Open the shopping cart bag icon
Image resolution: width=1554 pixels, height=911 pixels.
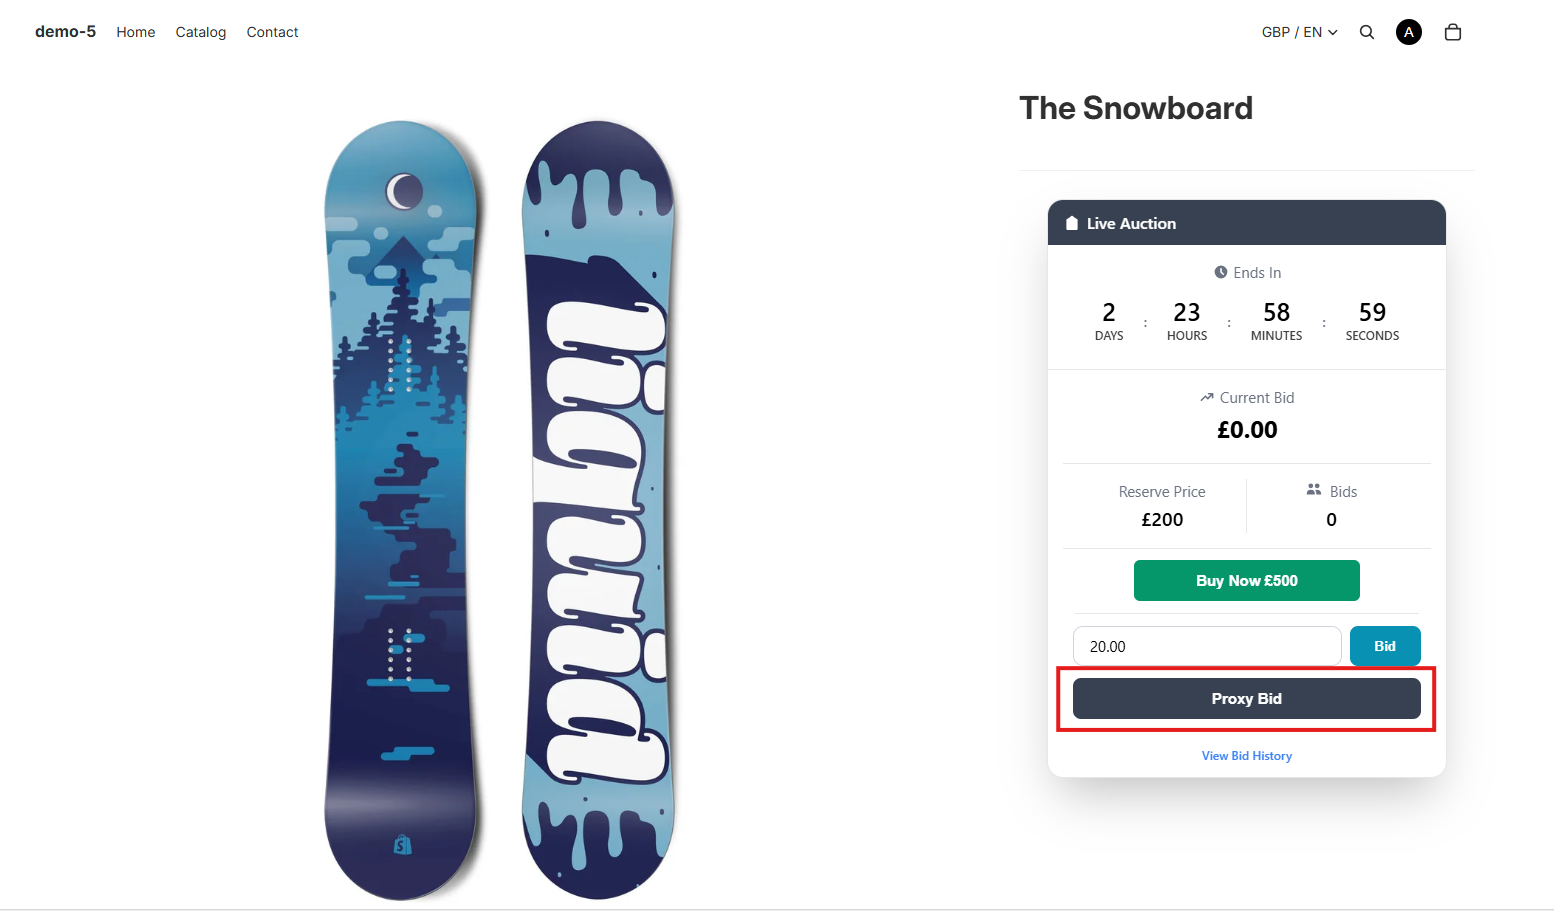(x=1452, y=32)
